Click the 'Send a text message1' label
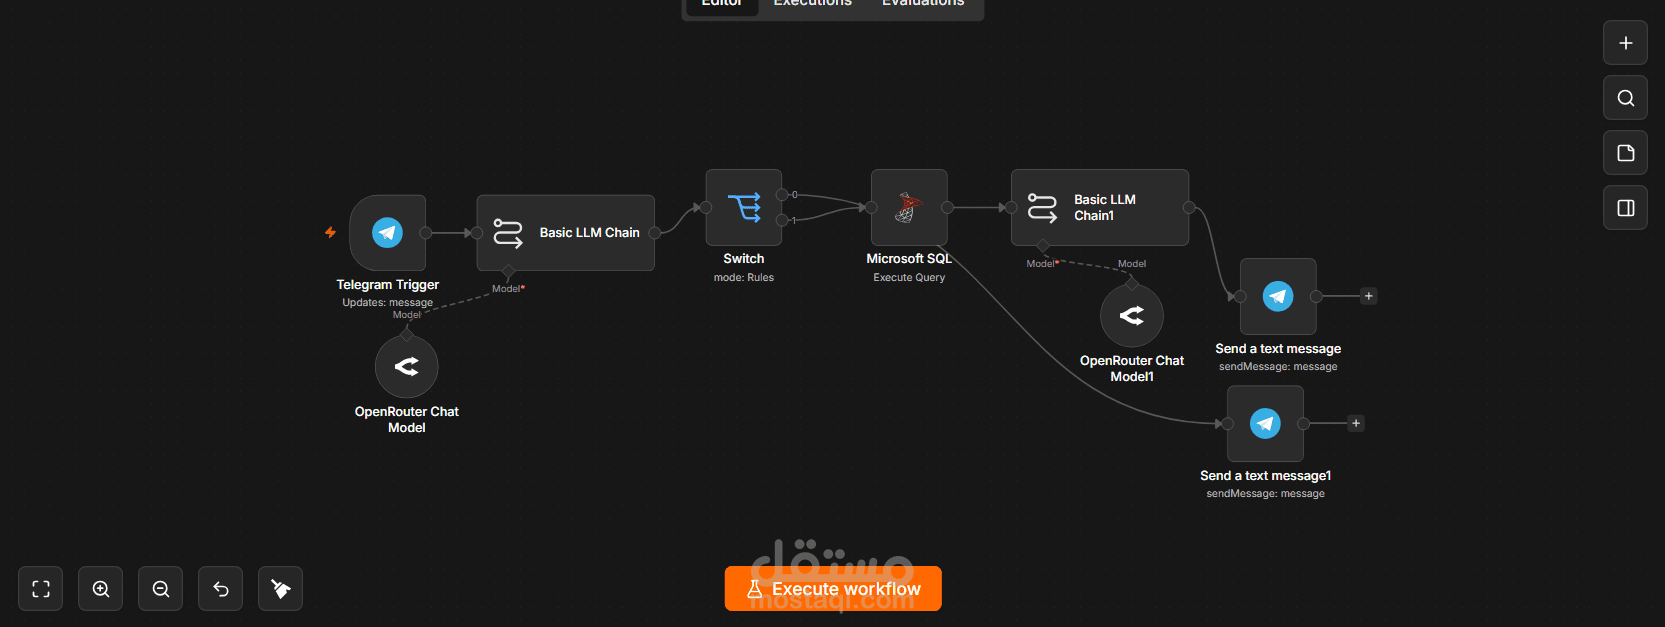This screenshot has height=627, width=1665. point(1266,476)
